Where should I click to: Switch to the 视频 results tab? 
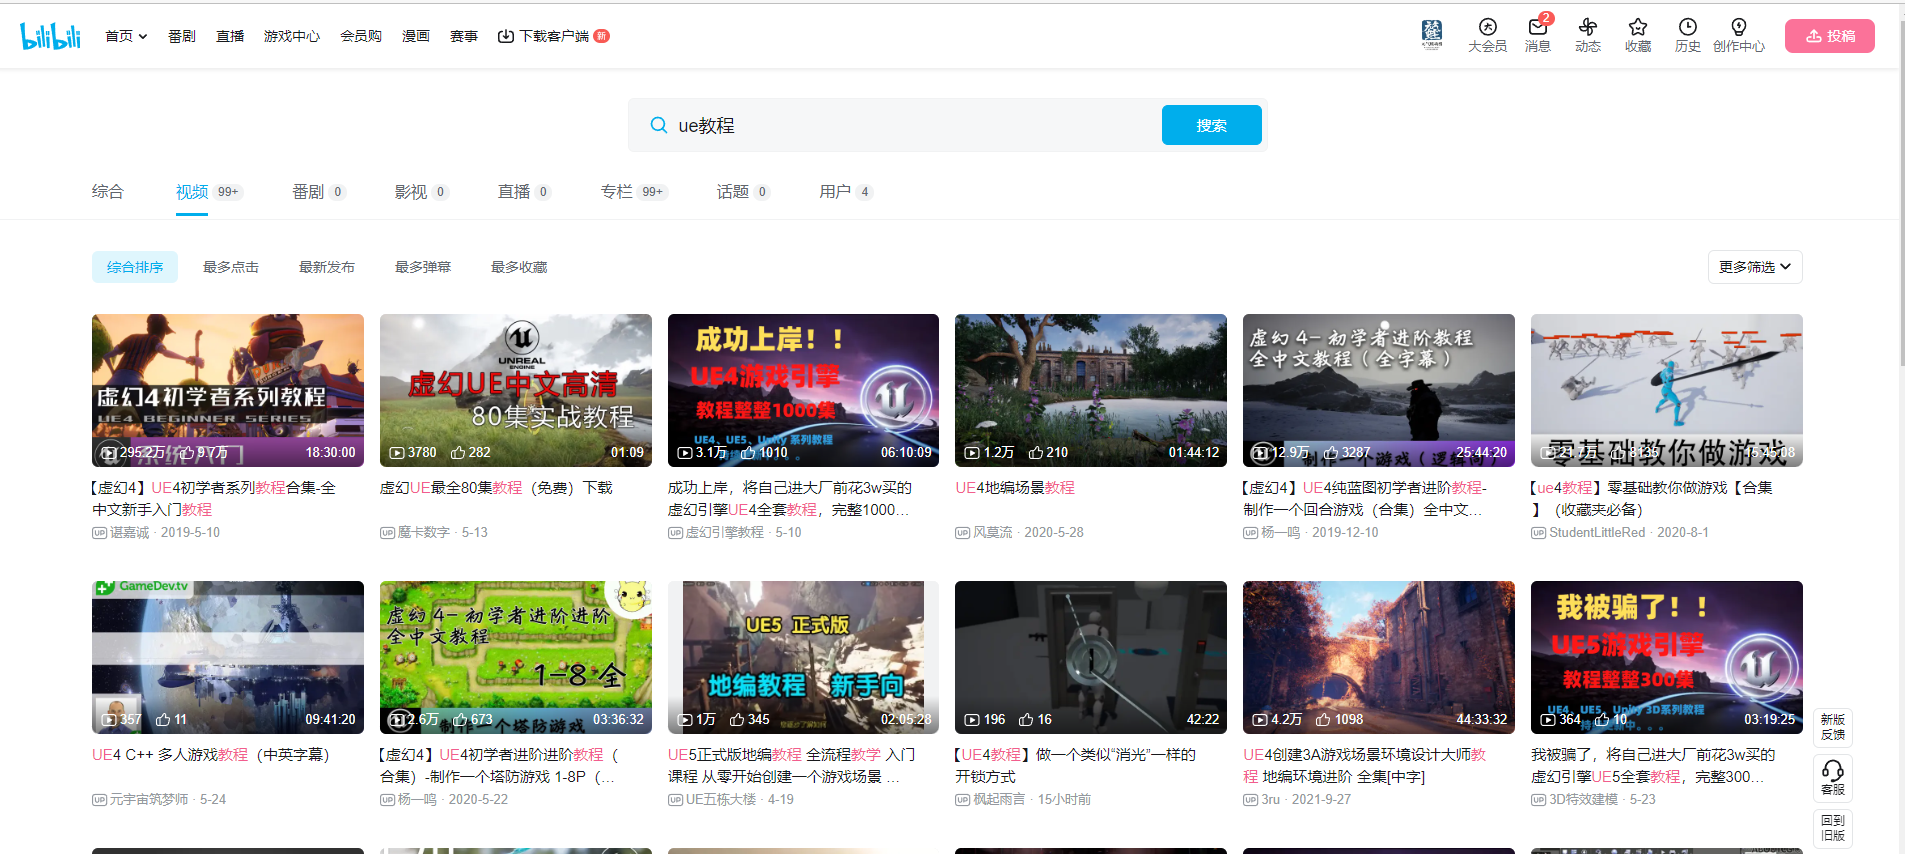coord(208,191)
